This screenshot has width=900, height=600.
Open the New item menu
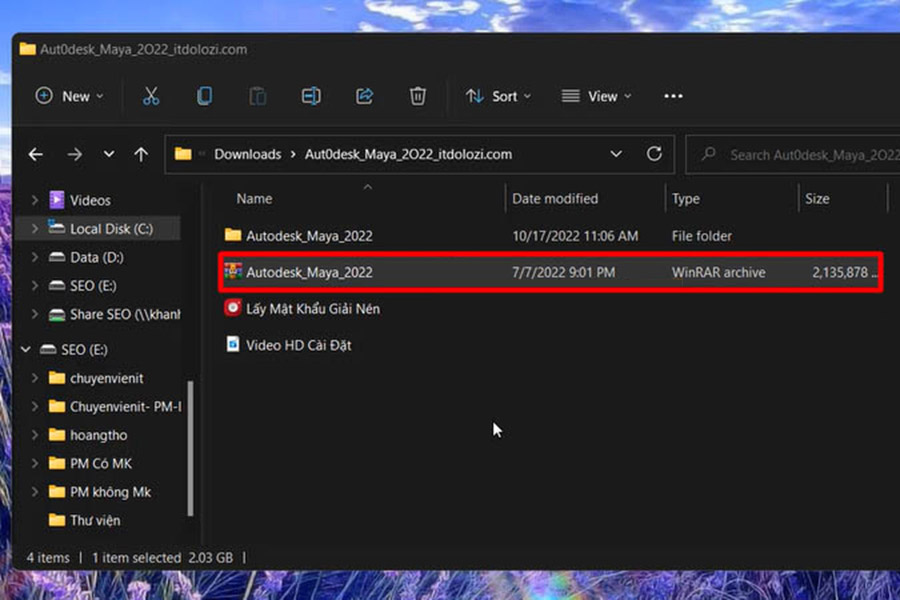coord(69,96)
